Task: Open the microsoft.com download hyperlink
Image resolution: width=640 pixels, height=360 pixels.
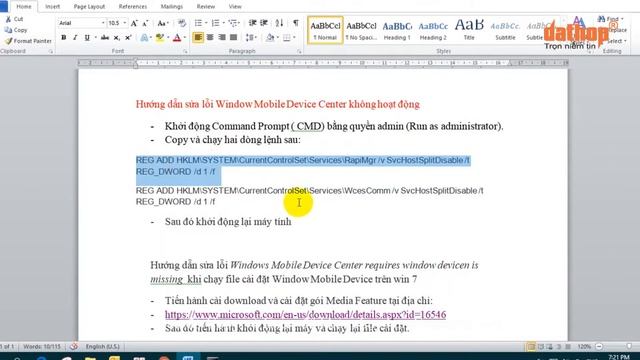Action: [x=305, y=315]
